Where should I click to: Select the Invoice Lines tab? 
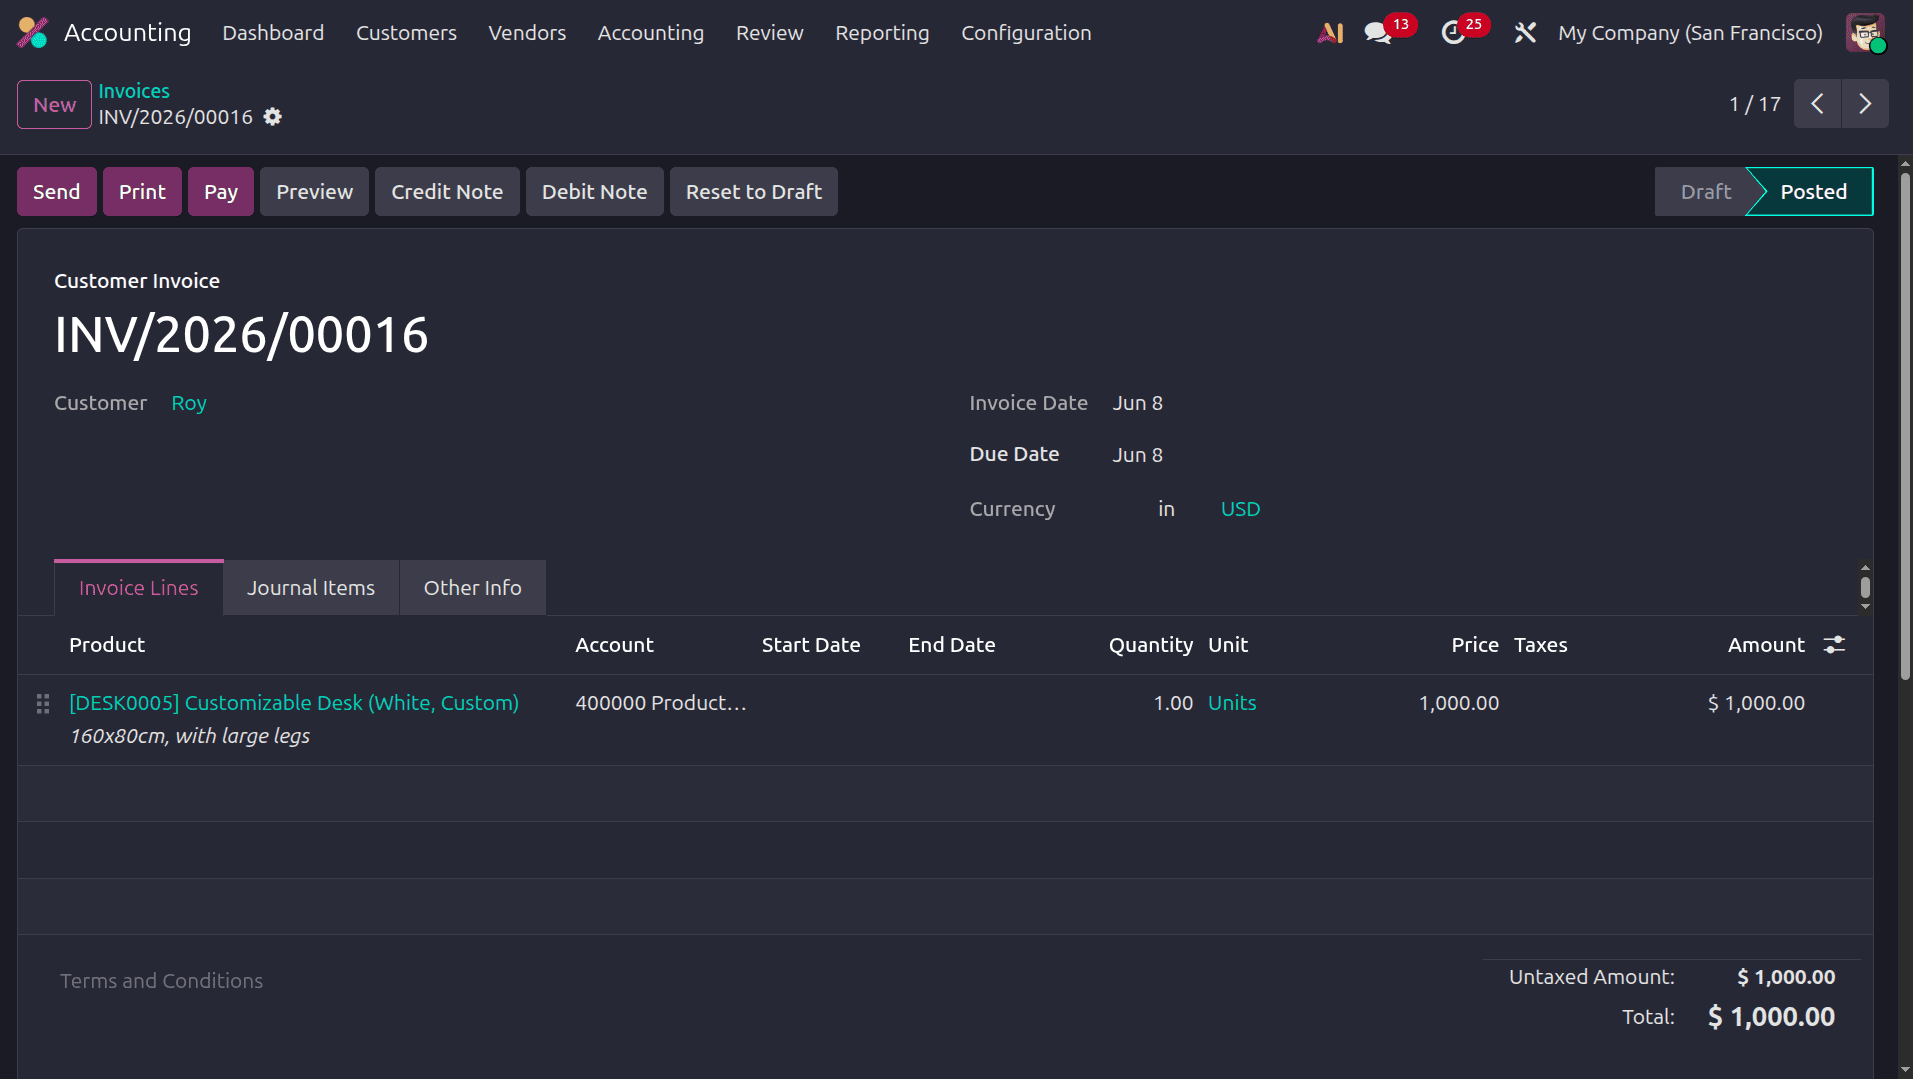click(x=138, y=588)
